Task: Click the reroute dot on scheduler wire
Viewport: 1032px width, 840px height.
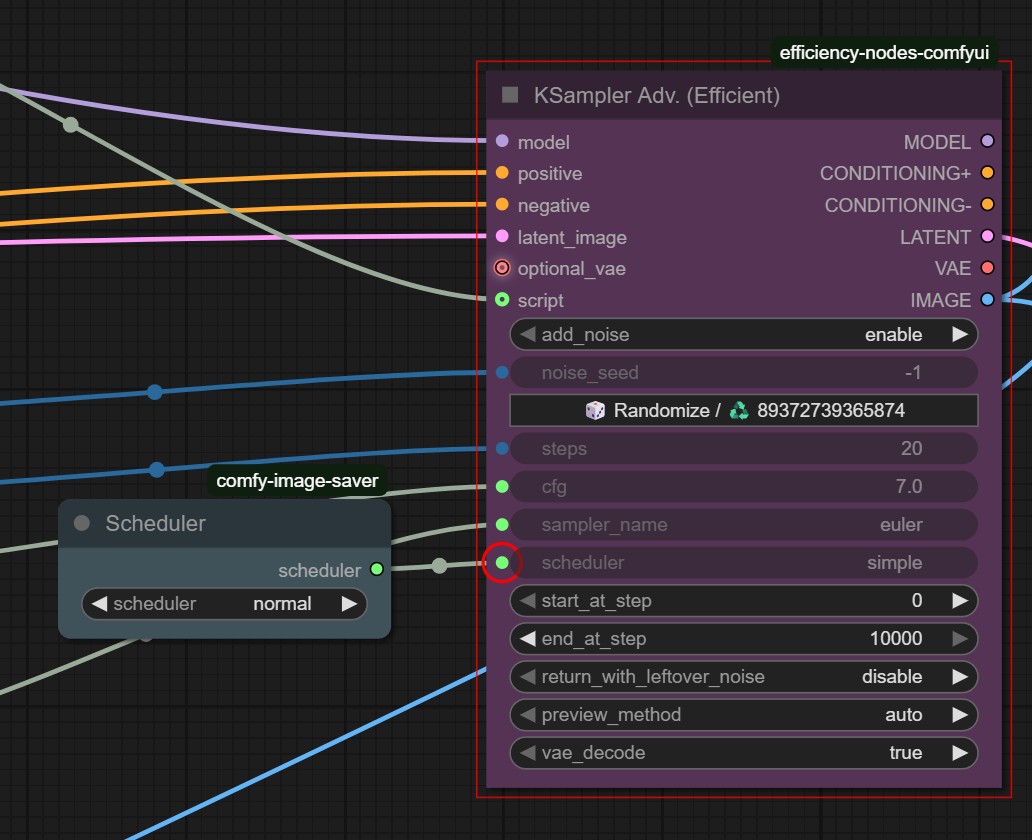Action: (440, 565)
